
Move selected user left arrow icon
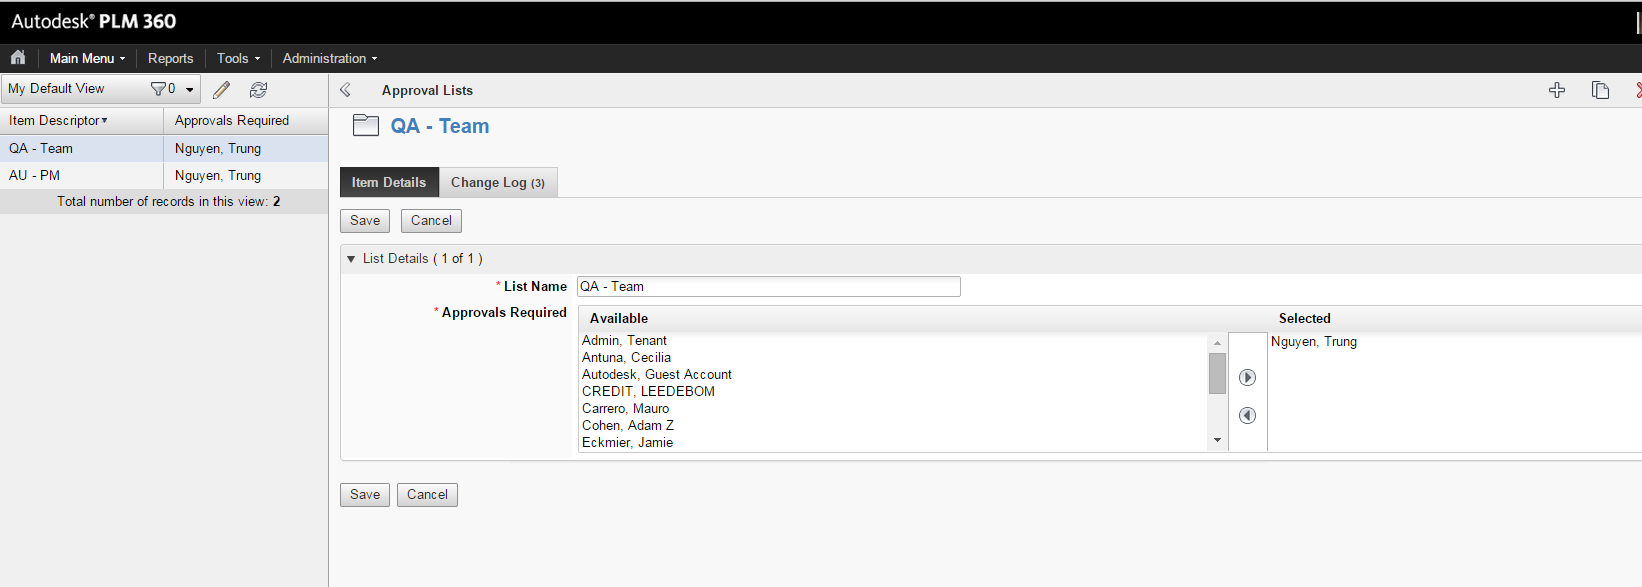(1247, 415)
